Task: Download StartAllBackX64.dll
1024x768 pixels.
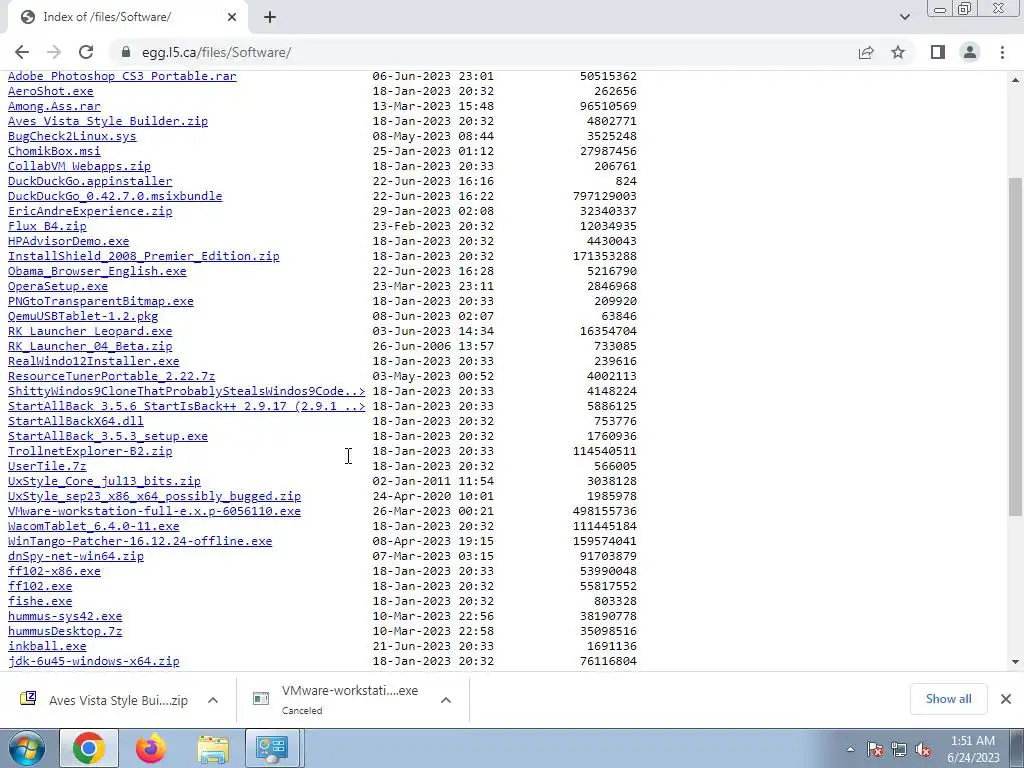Action: point(76,422)
